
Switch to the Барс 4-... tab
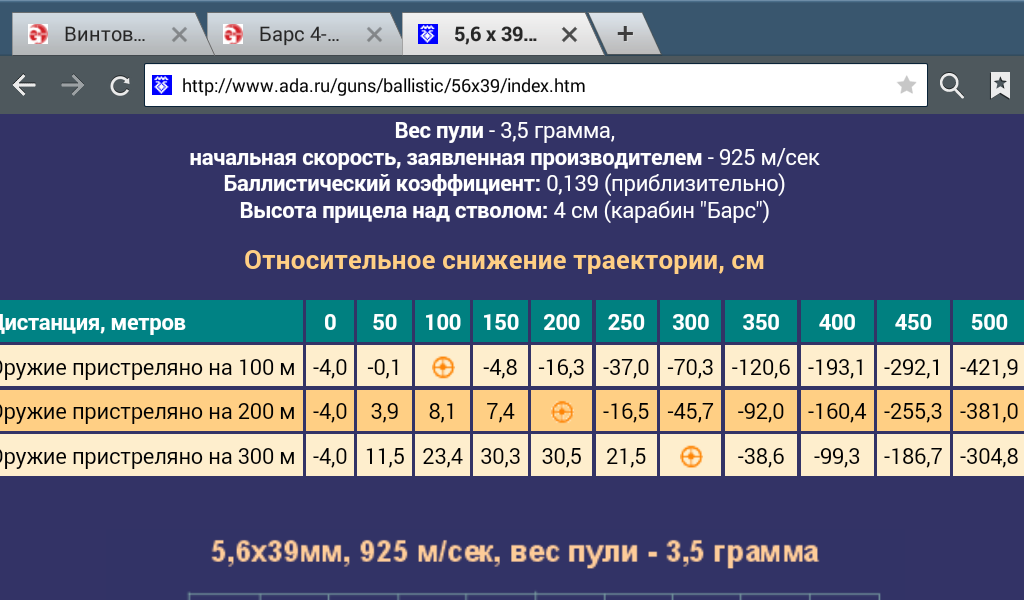click(290, 35)
